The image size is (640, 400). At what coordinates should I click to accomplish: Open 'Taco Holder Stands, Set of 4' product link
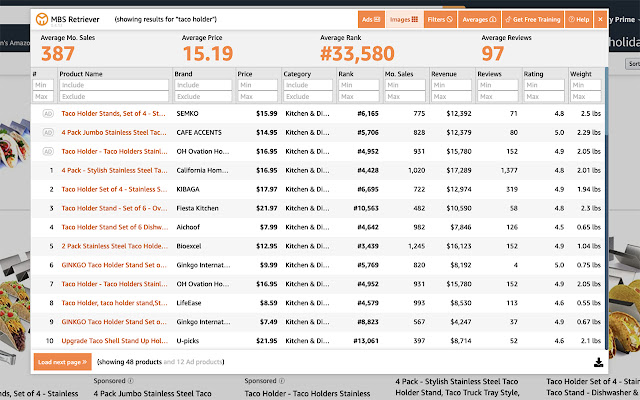click(113, 113)
